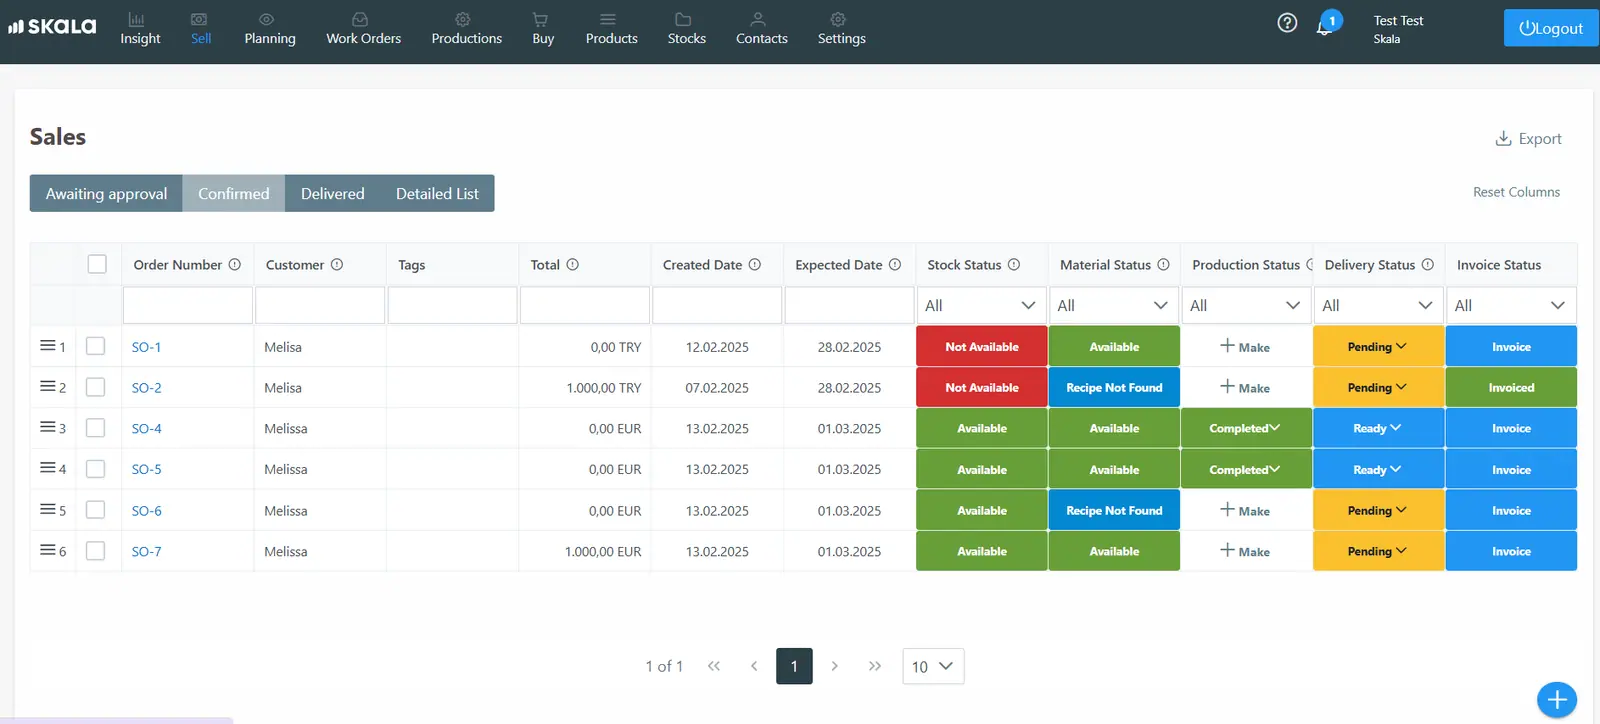Click the Logout button
Image resolution: width=1600 pixels, height=724 pixels.
point(1550,28)
